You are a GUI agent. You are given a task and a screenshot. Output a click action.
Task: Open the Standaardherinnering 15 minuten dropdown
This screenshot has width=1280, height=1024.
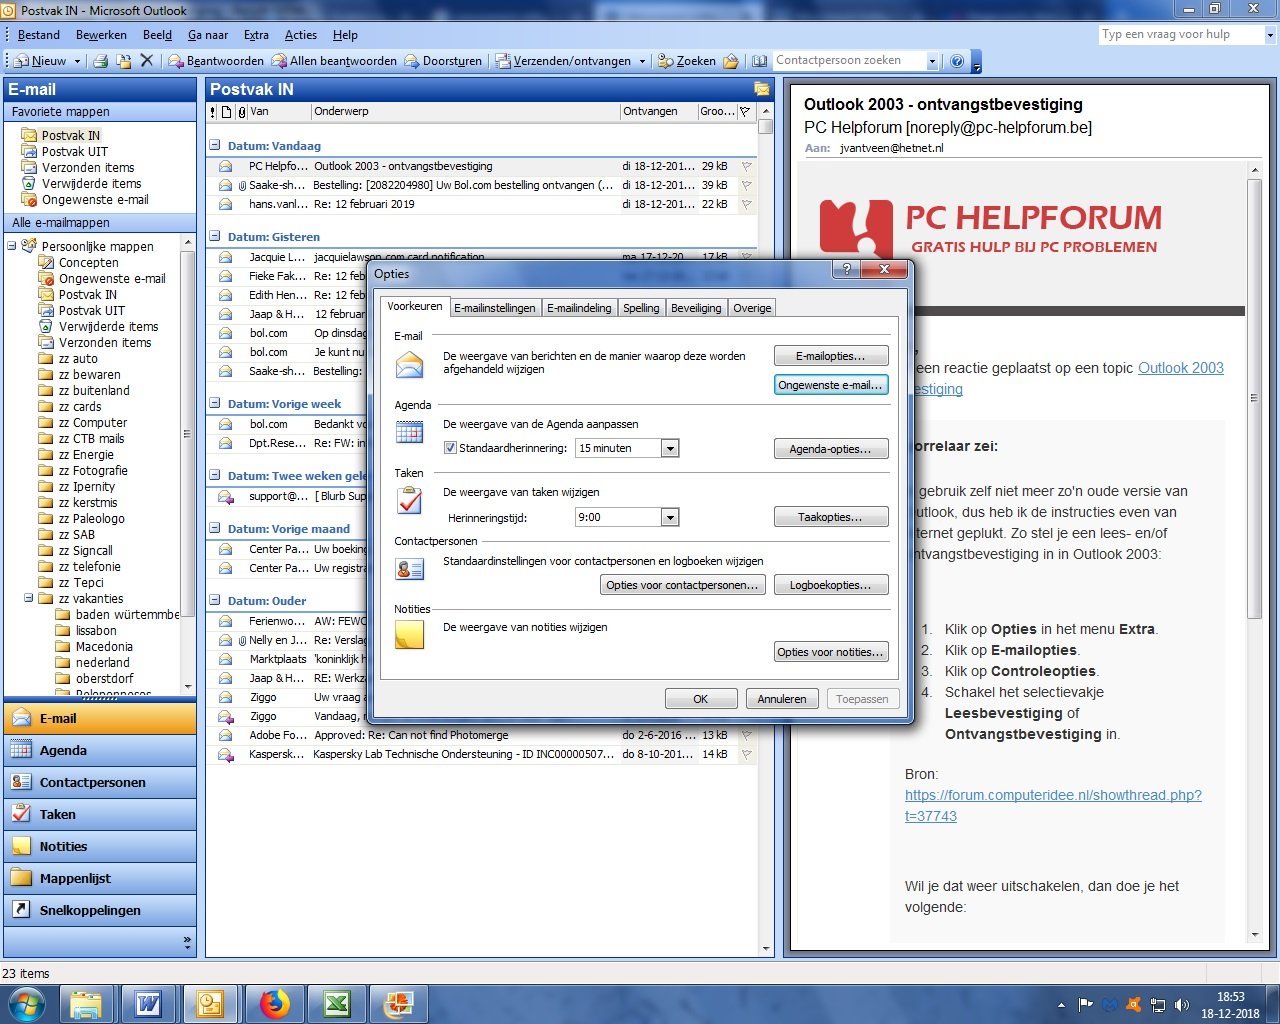tap(670, 448)
